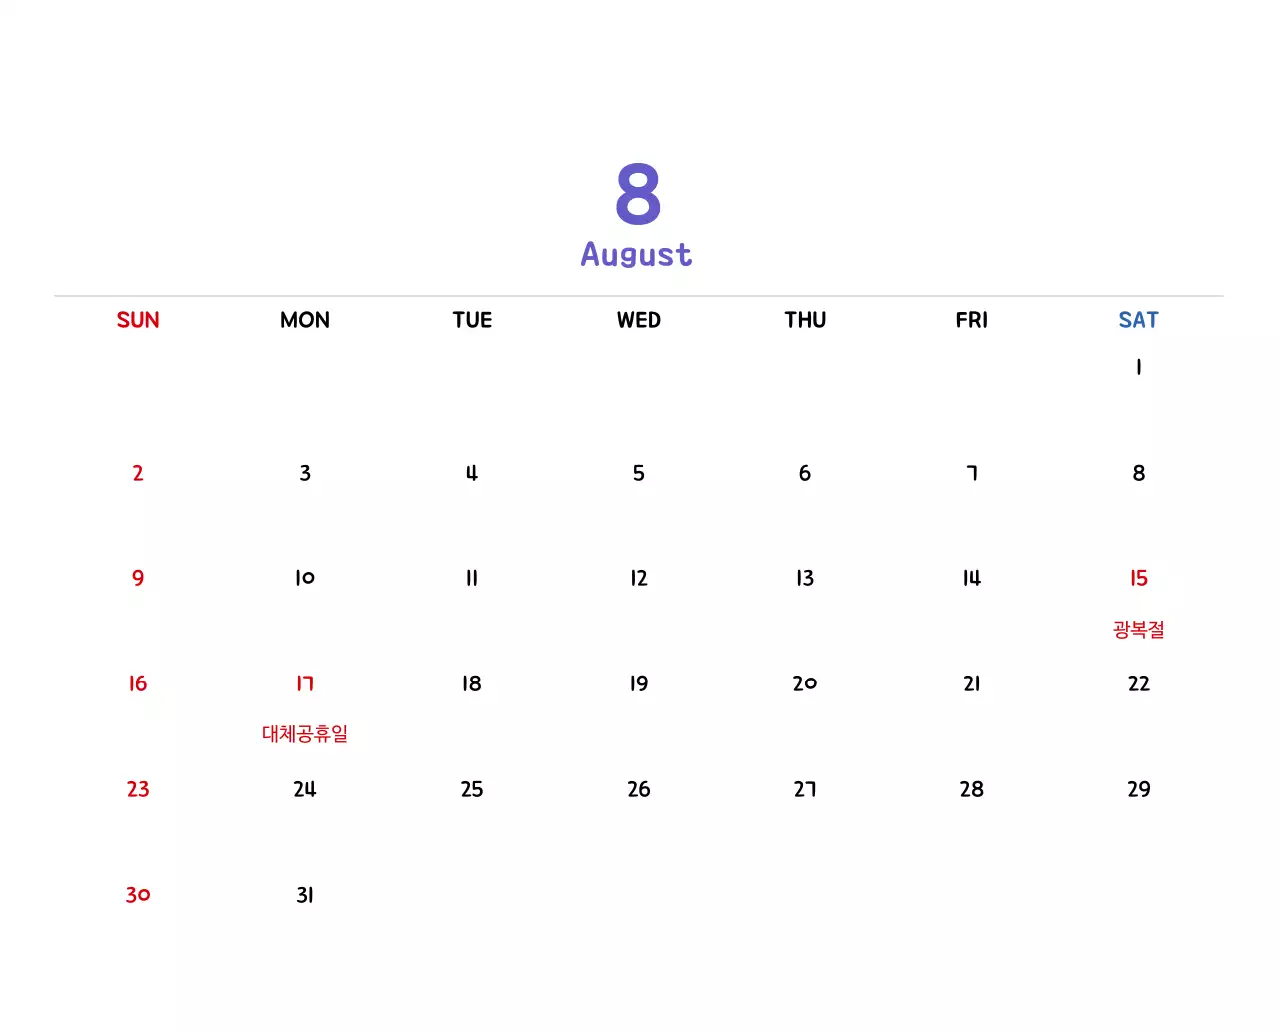Select date 17 shown in red
Screen dimensions: 1280x1031
[x=304, y=683]
